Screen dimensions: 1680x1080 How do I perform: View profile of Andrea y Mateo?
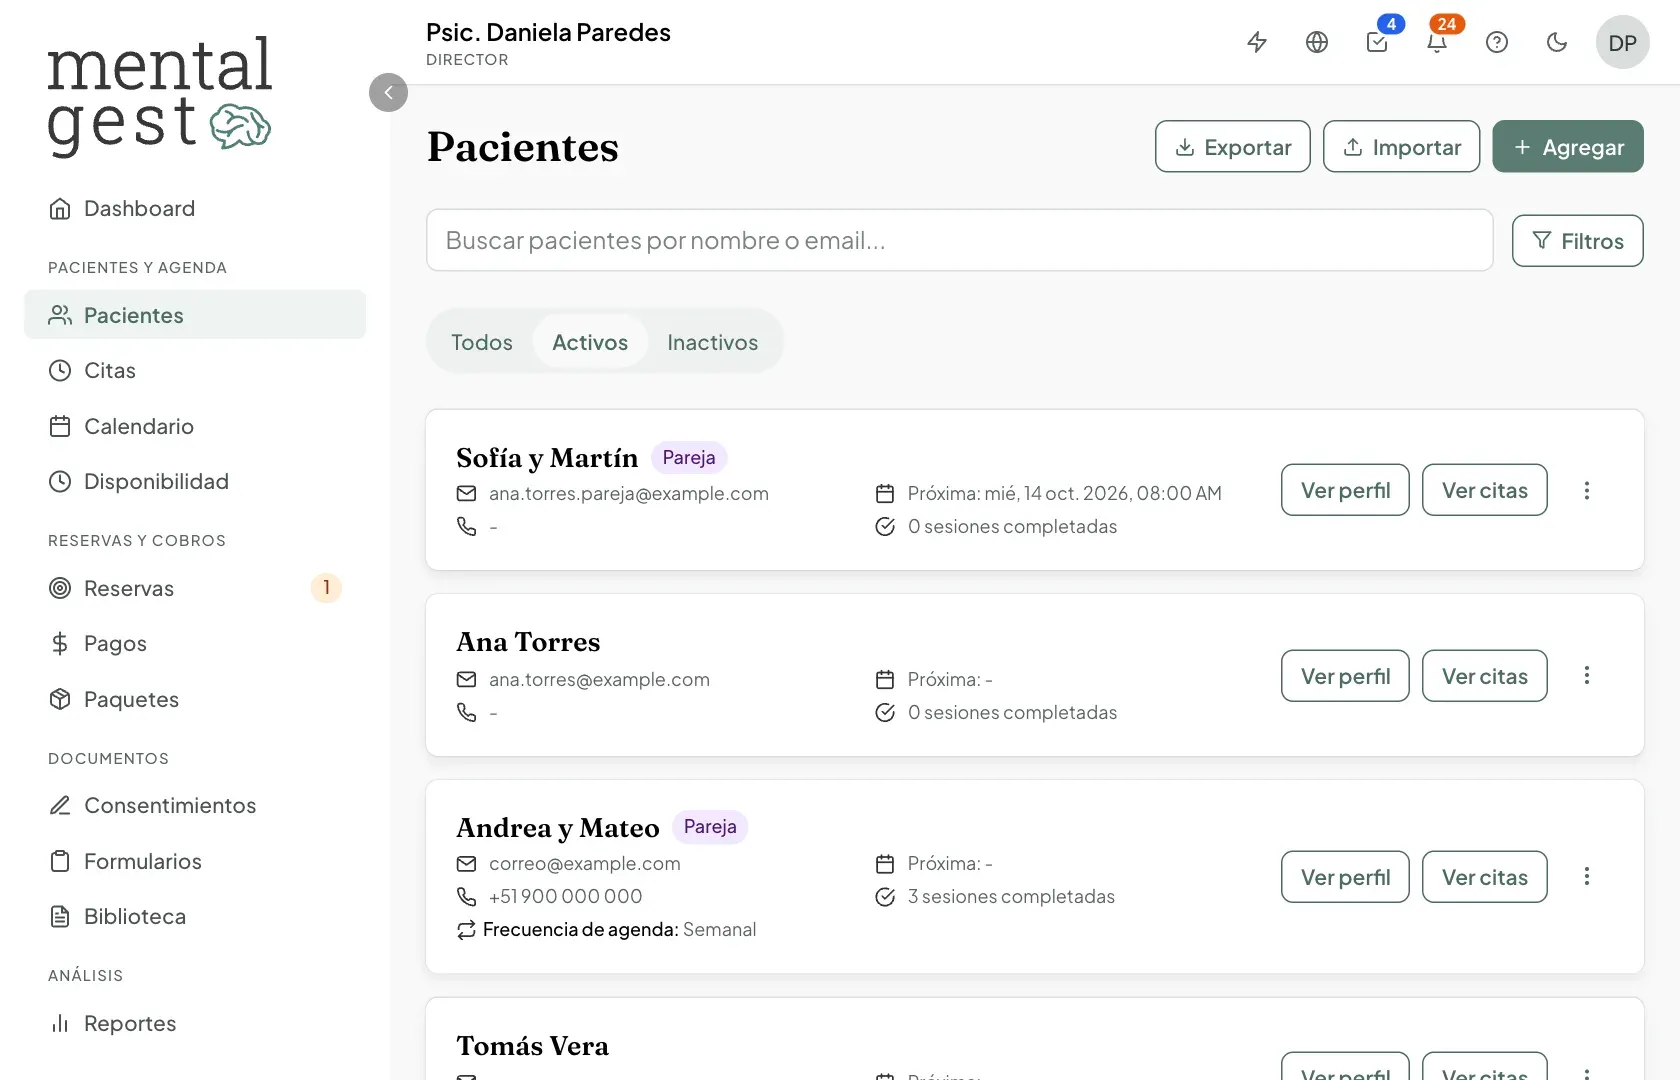tap(1345, 877)
